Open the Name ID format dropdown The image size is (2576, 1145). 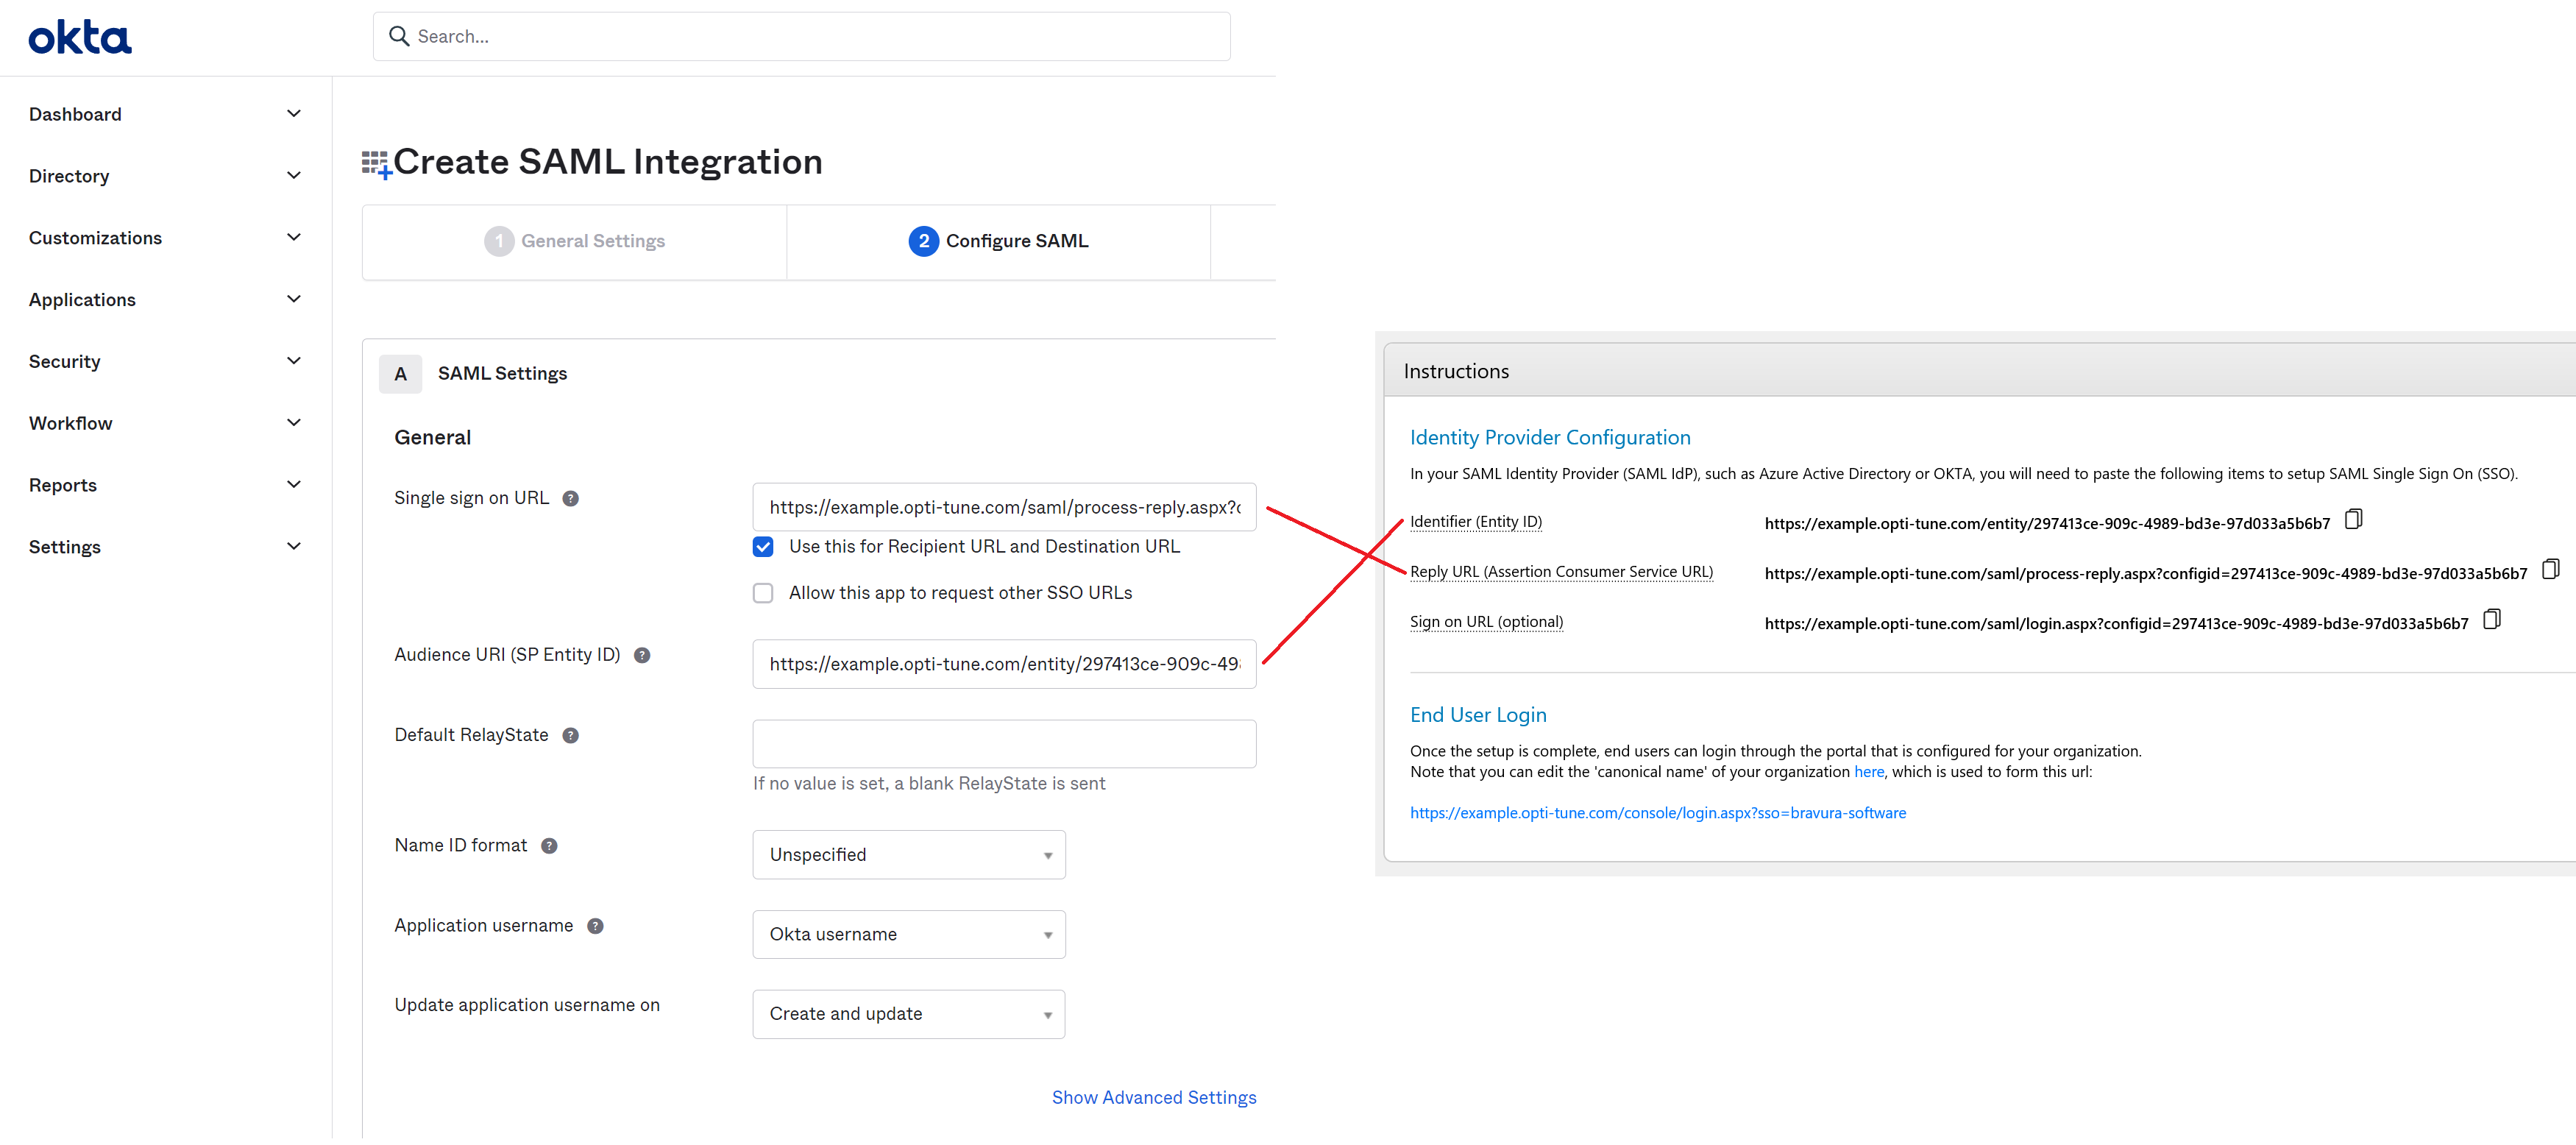click(908, 855)
